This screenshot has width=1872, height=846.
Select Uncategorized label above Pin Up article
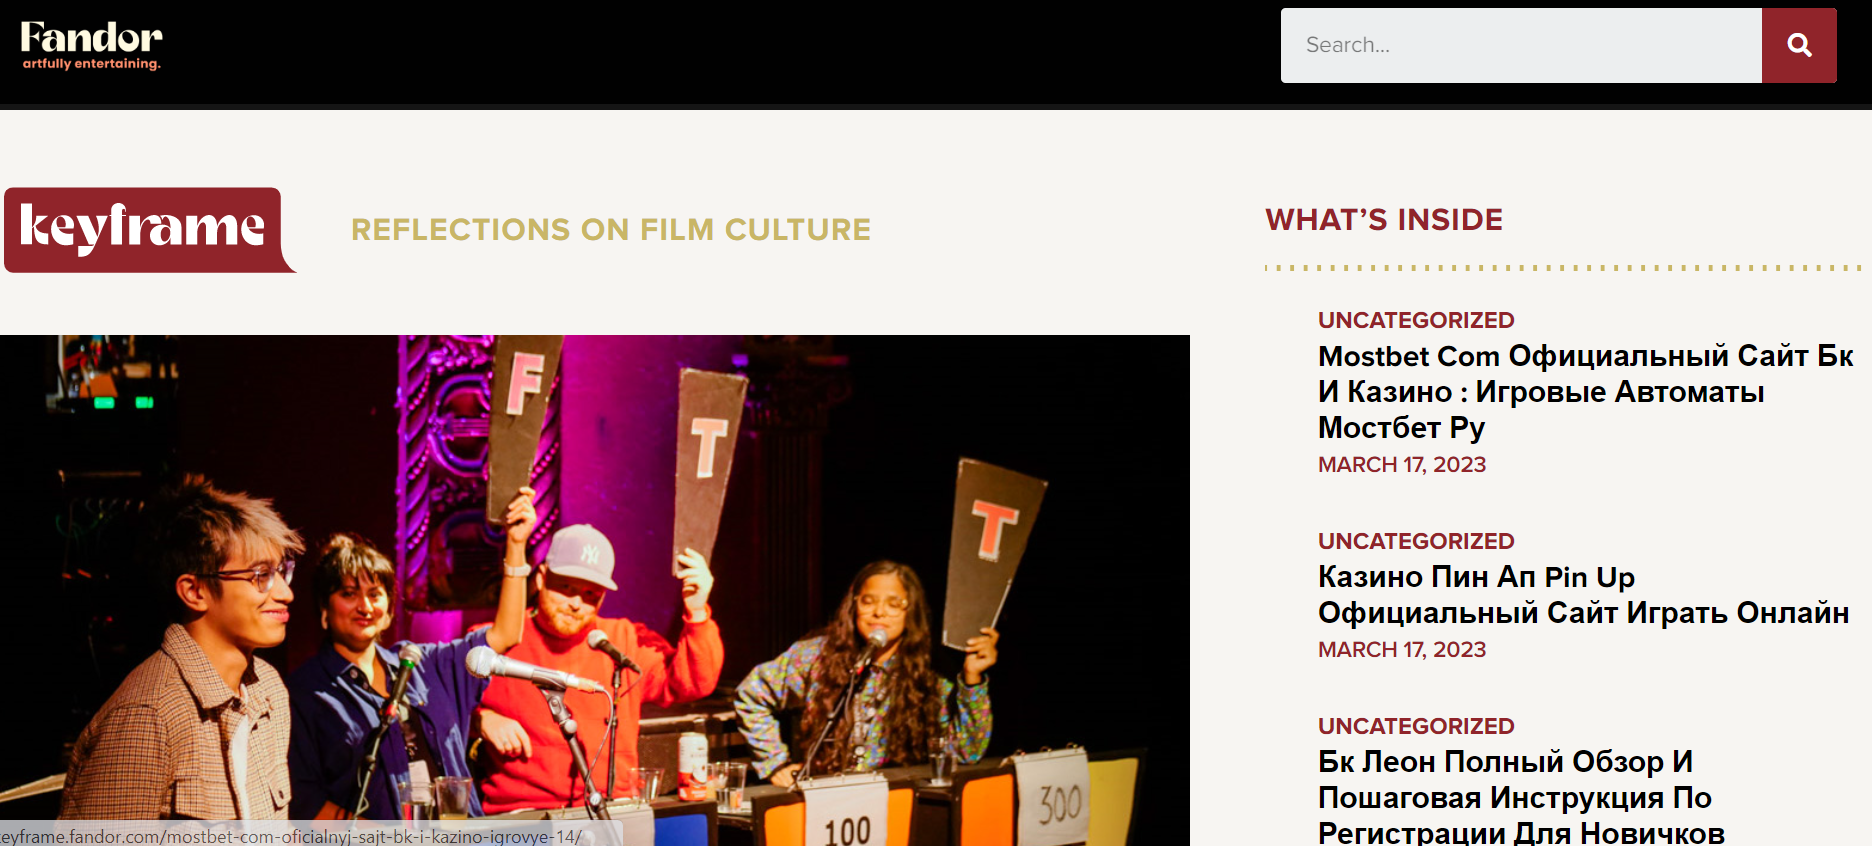click(x=1416, y=541)
